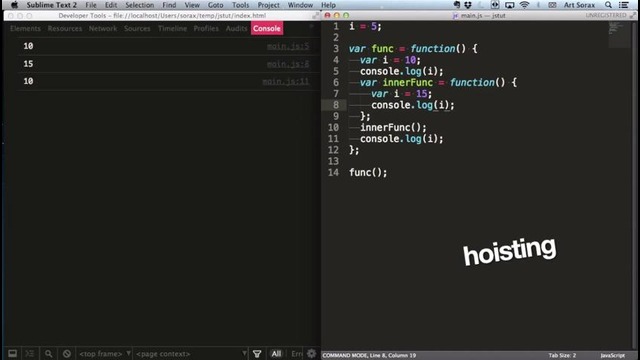640x360 pixels.
Task: Open the main.js:5 source link
Action: point(288,46)
